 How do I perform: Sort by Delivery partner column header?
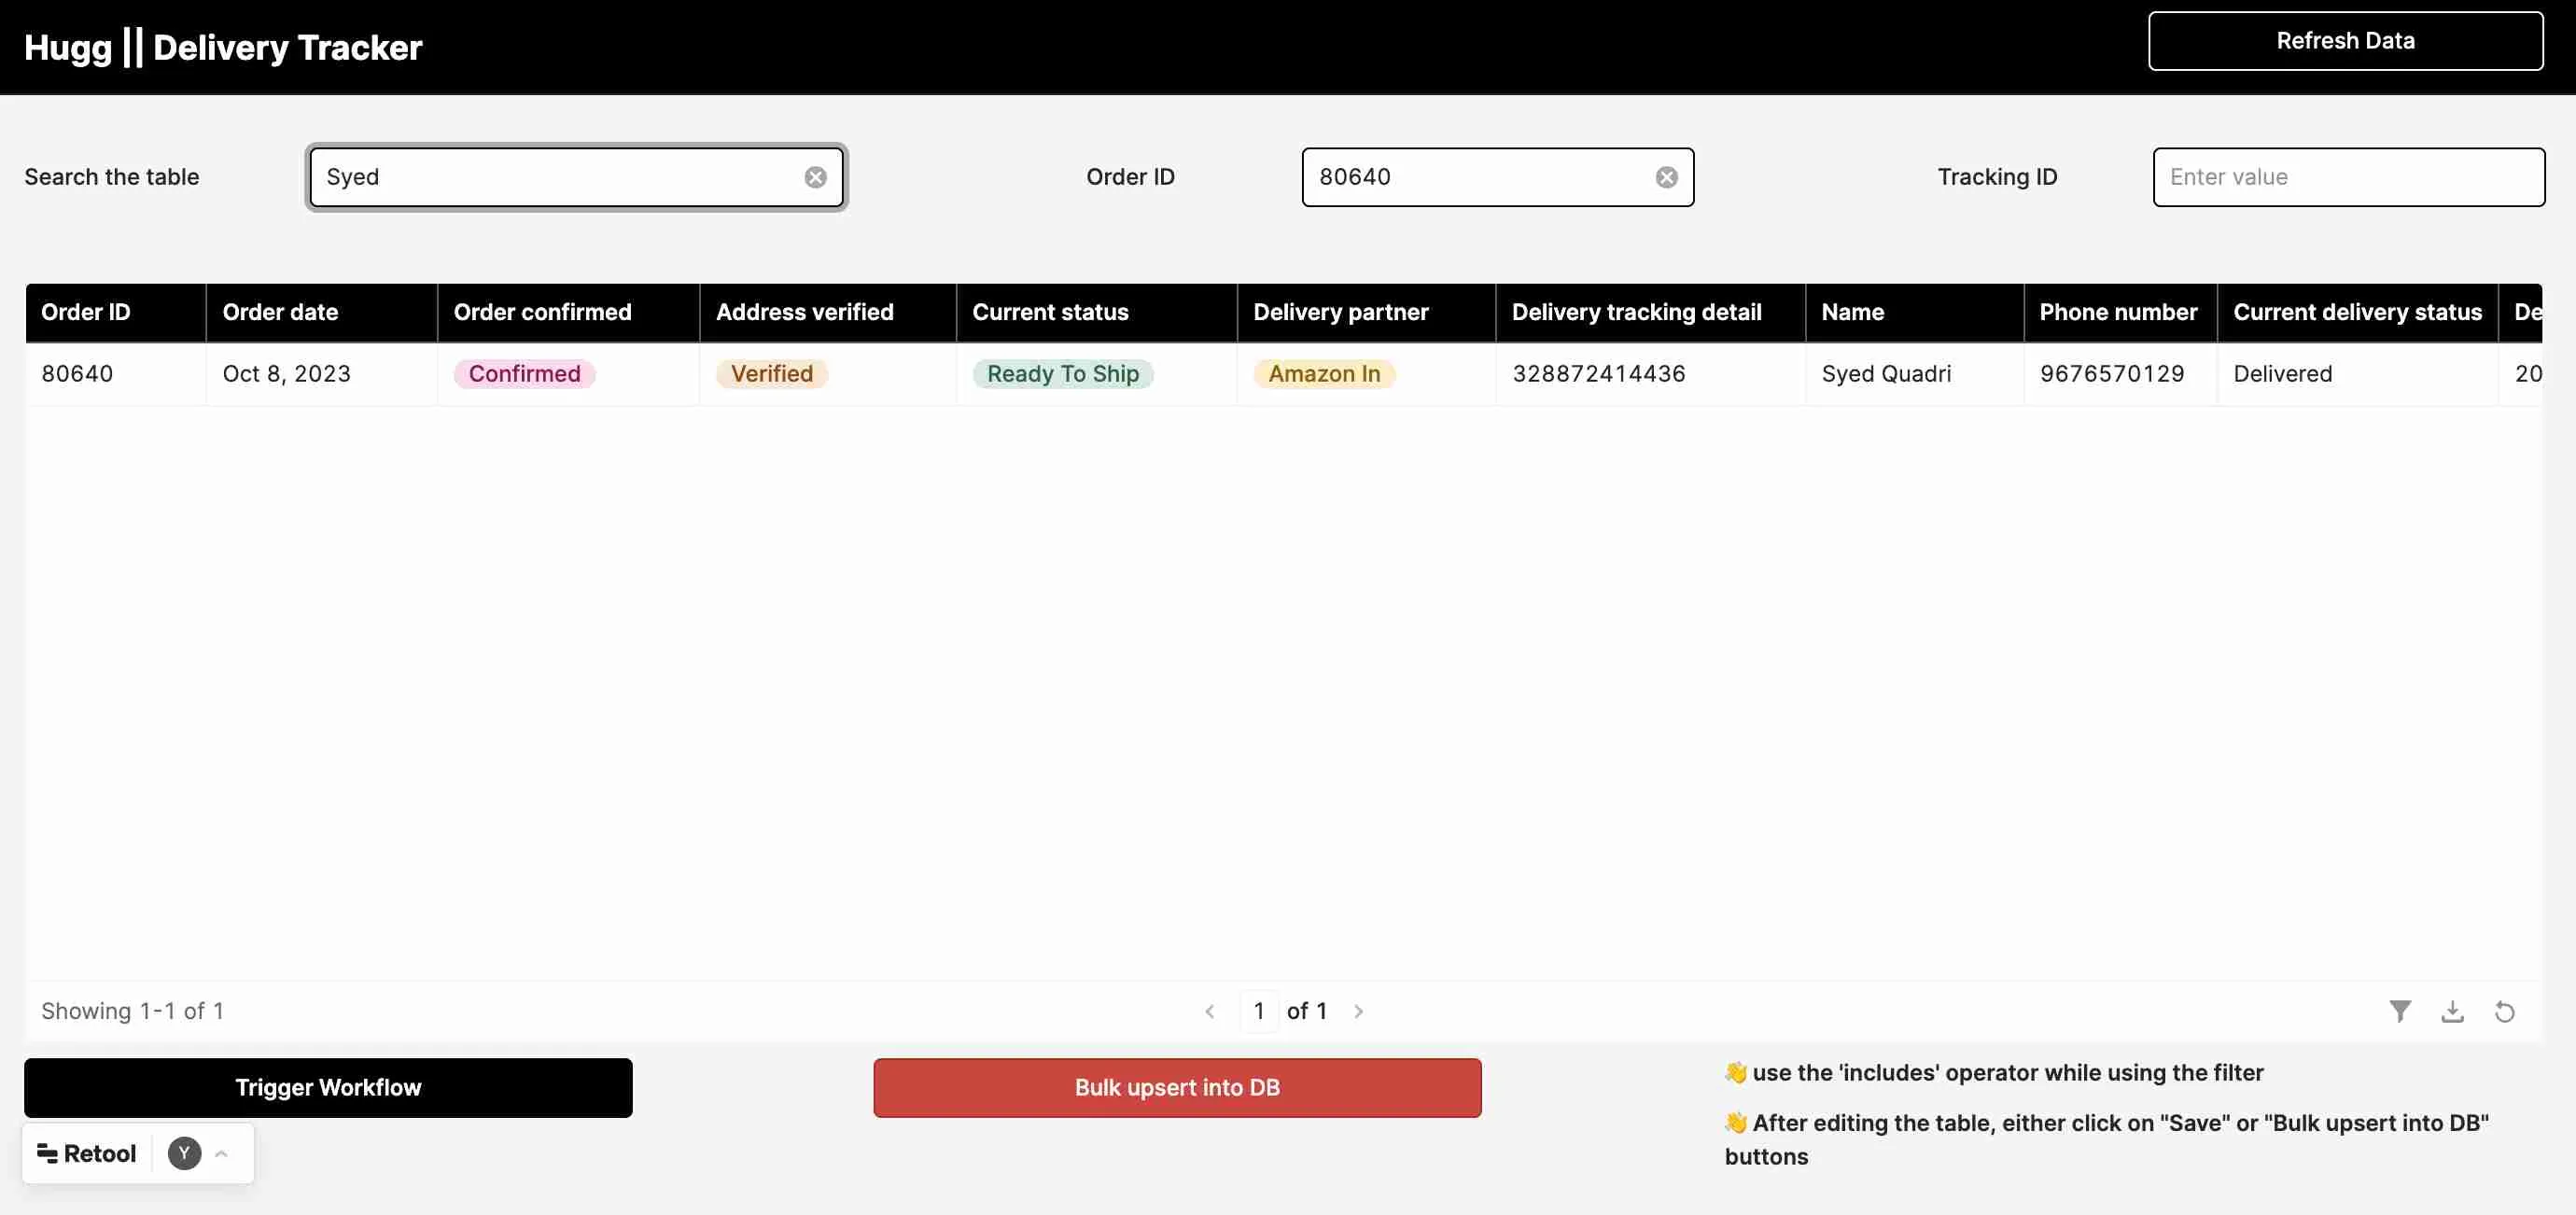tap(1366, 312)
